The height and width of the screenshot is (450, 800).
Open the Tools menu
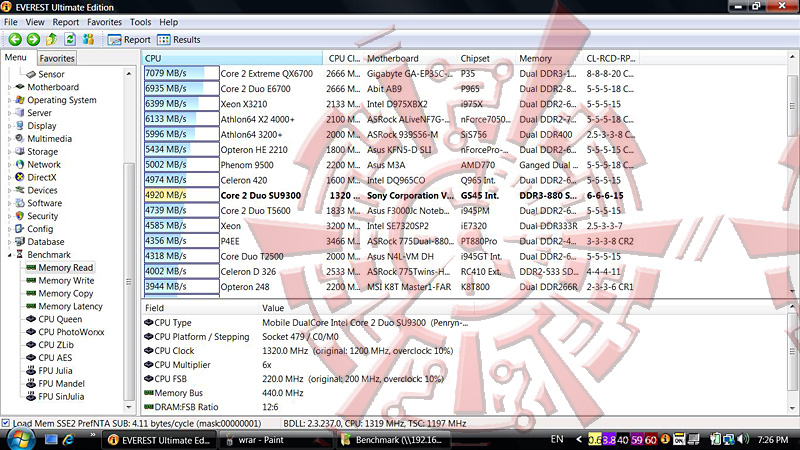click(140, 22)
